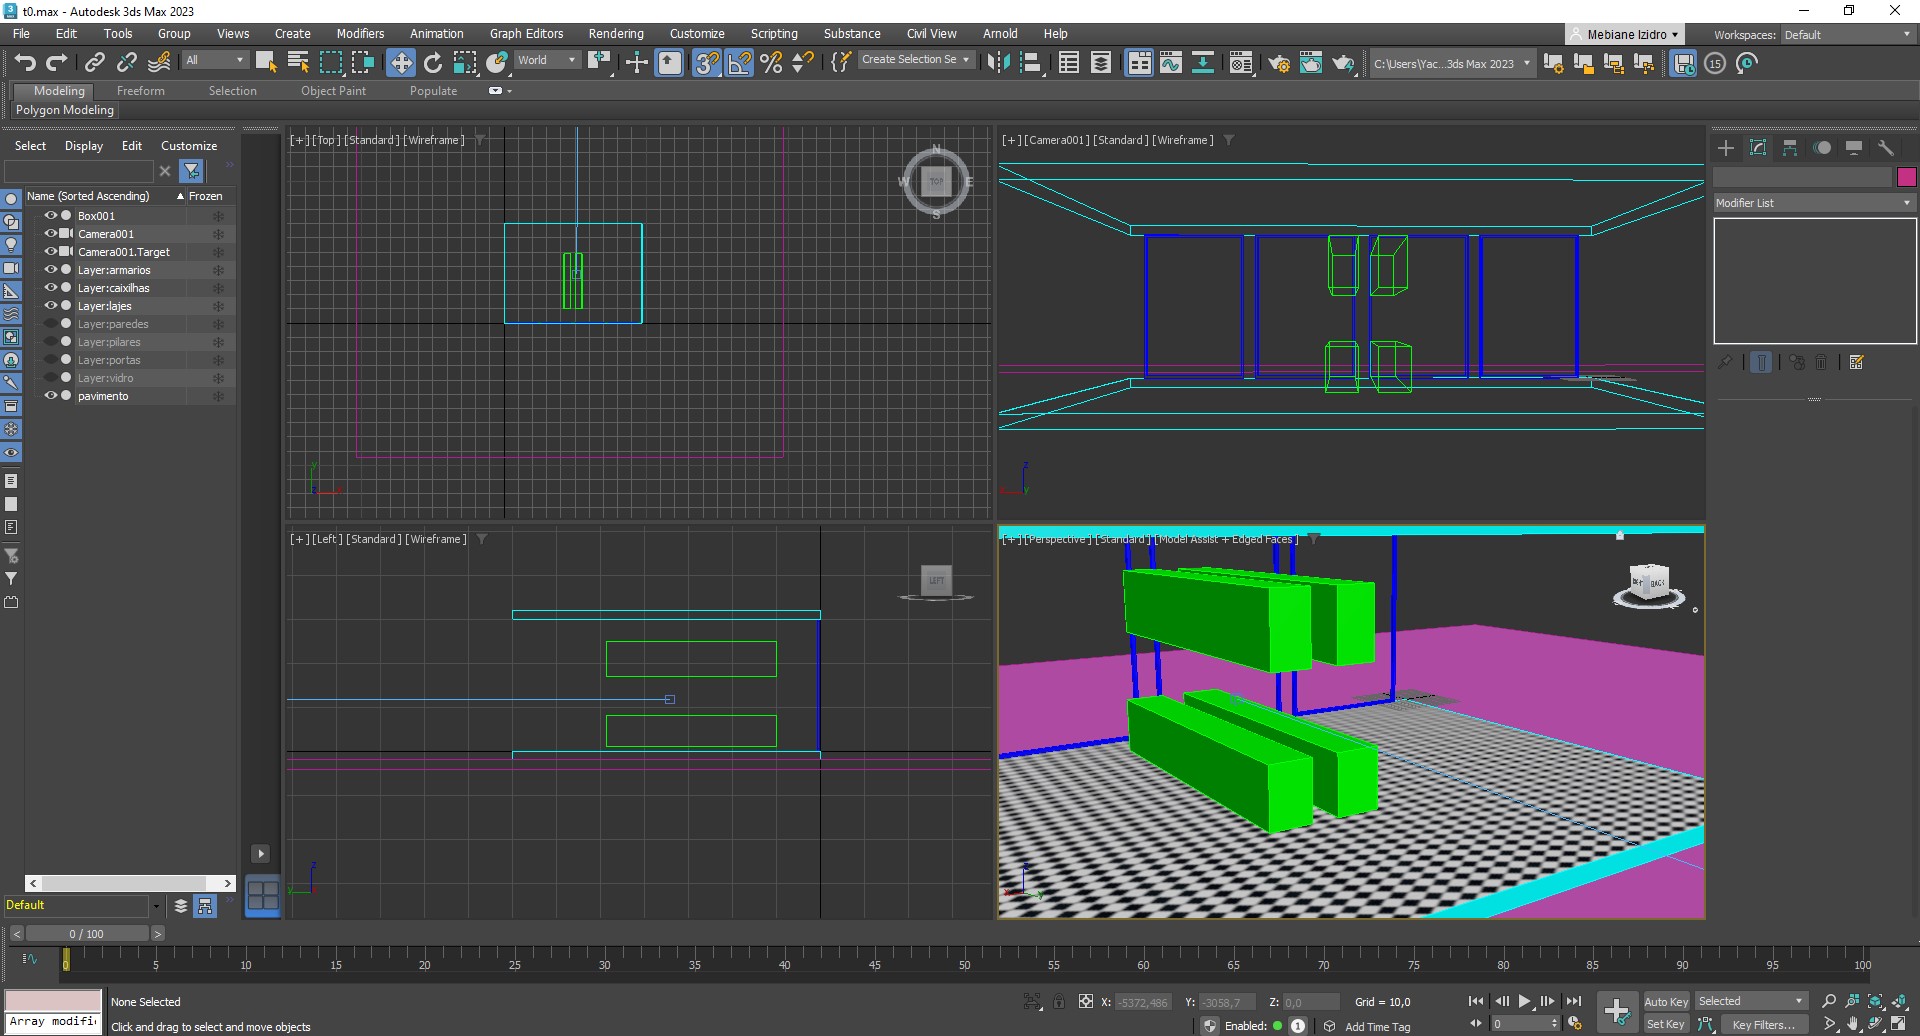Select the Select and Rotate tool

pyautogui.click(x=433, y=63)
